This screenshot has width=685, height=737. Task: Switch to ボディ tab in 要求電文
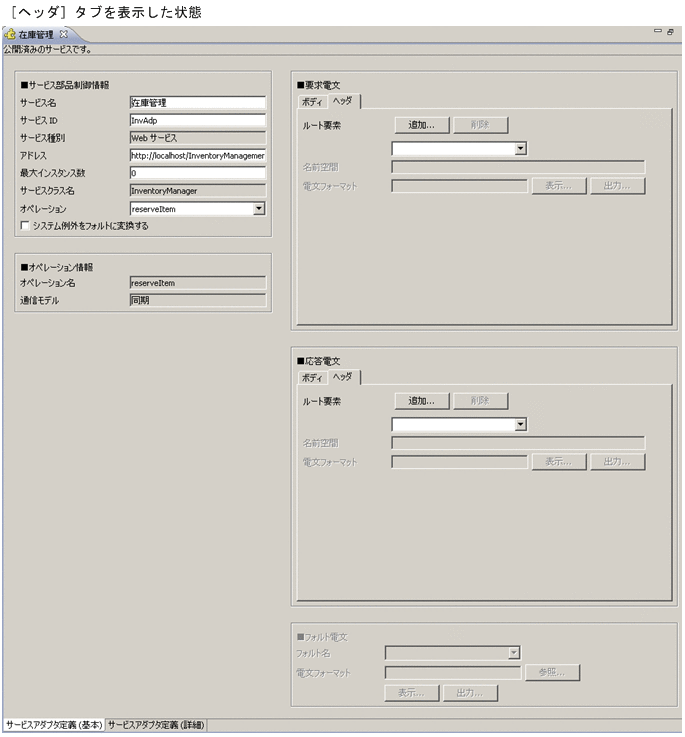point(312,102)
